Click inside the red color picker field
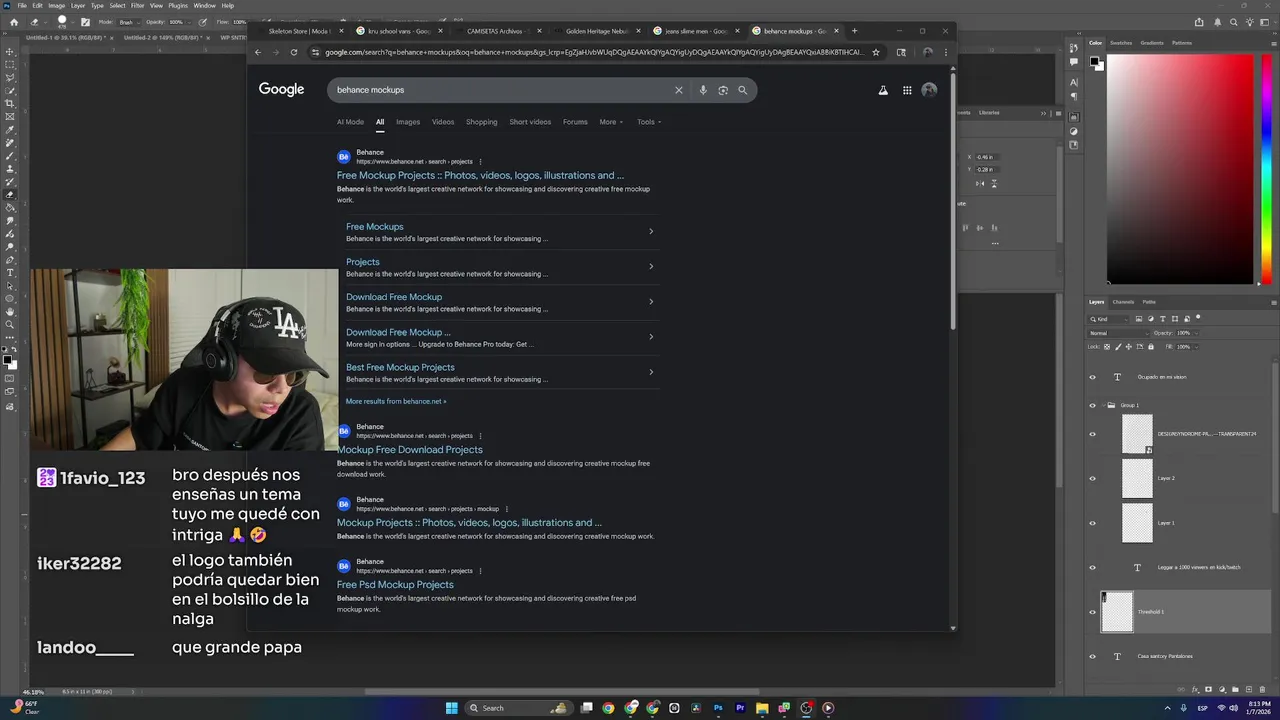1280x720 pixels. [x=1180, y=168]
